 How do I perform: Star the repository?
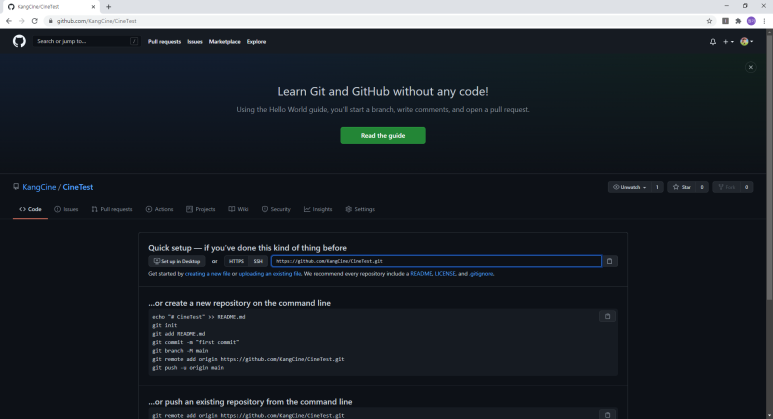tap(682, 187)
